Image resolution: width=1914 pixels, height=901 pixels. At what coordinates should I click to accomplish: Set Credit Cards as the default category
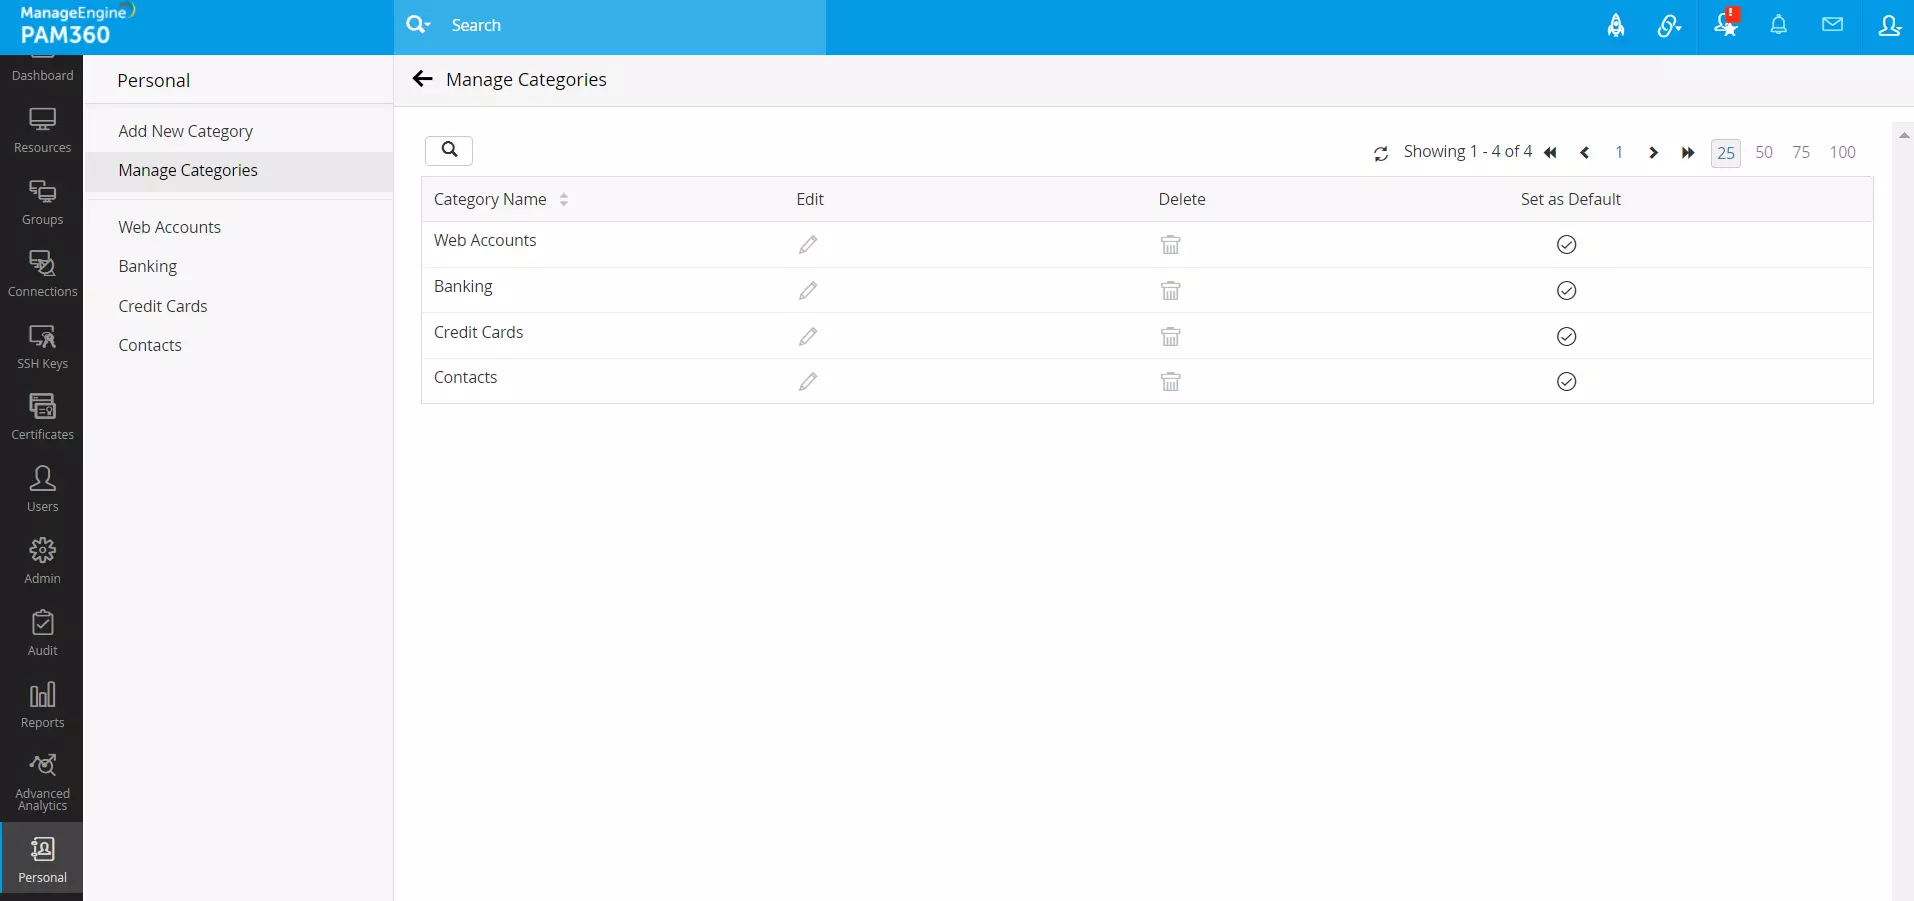coord(1566,336)
